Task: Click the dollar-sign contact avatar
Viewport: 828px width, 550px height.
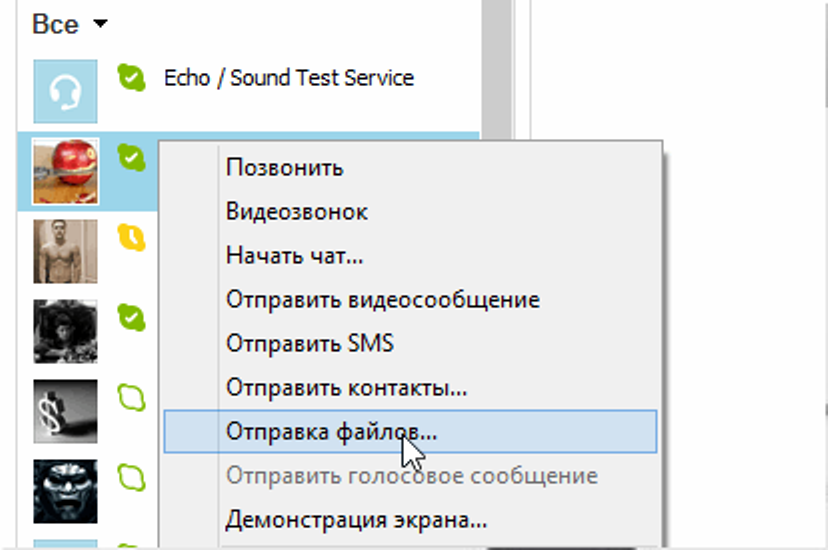Action: pos(66,410)
